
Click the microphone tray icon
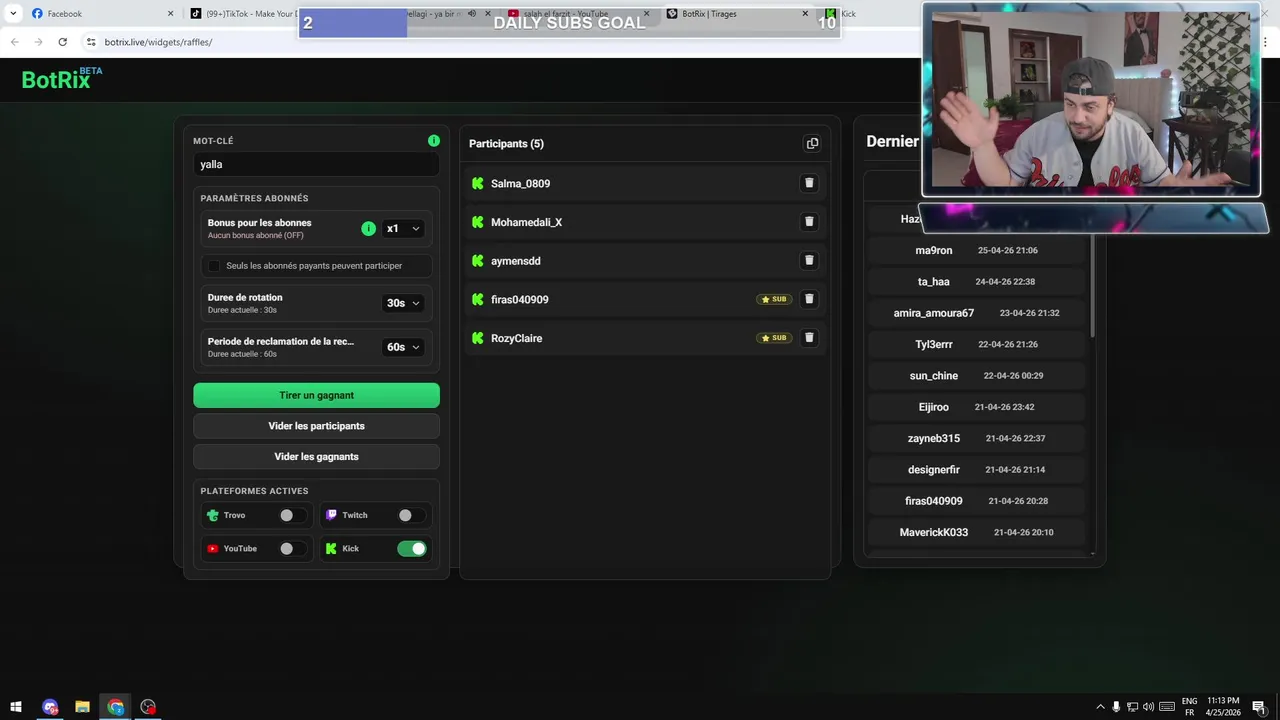point(1116,707)
